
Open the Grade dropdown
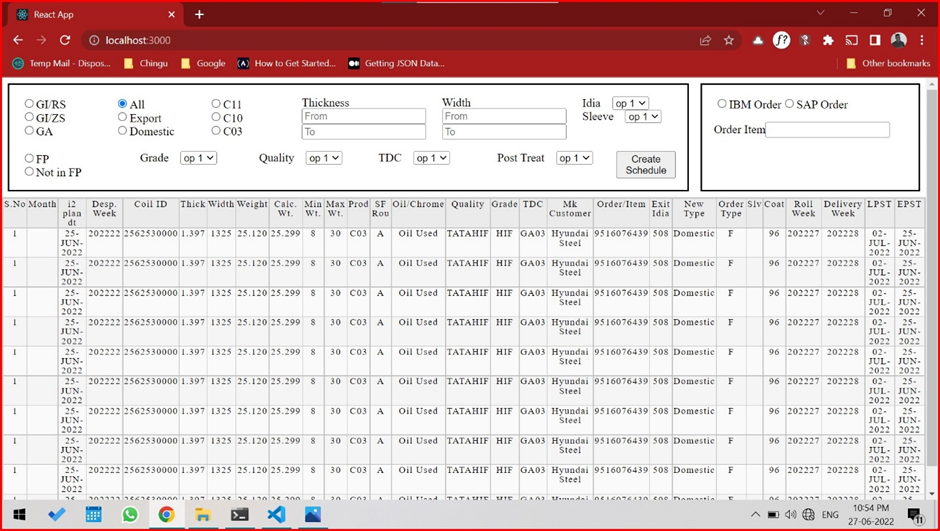(x=198, y=158)
